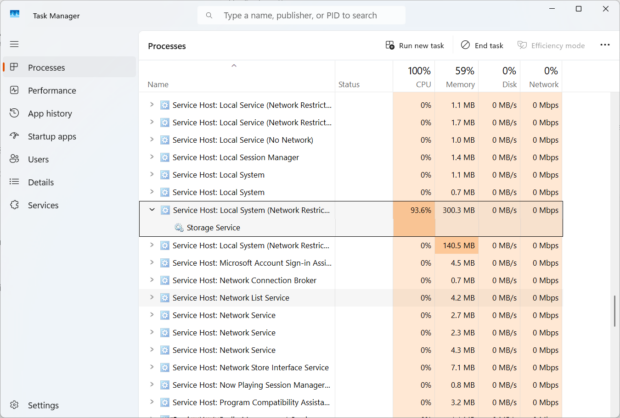Sort by the CPU column header
The height and width of the screenshot is (418, 620).
click(414, 76)
